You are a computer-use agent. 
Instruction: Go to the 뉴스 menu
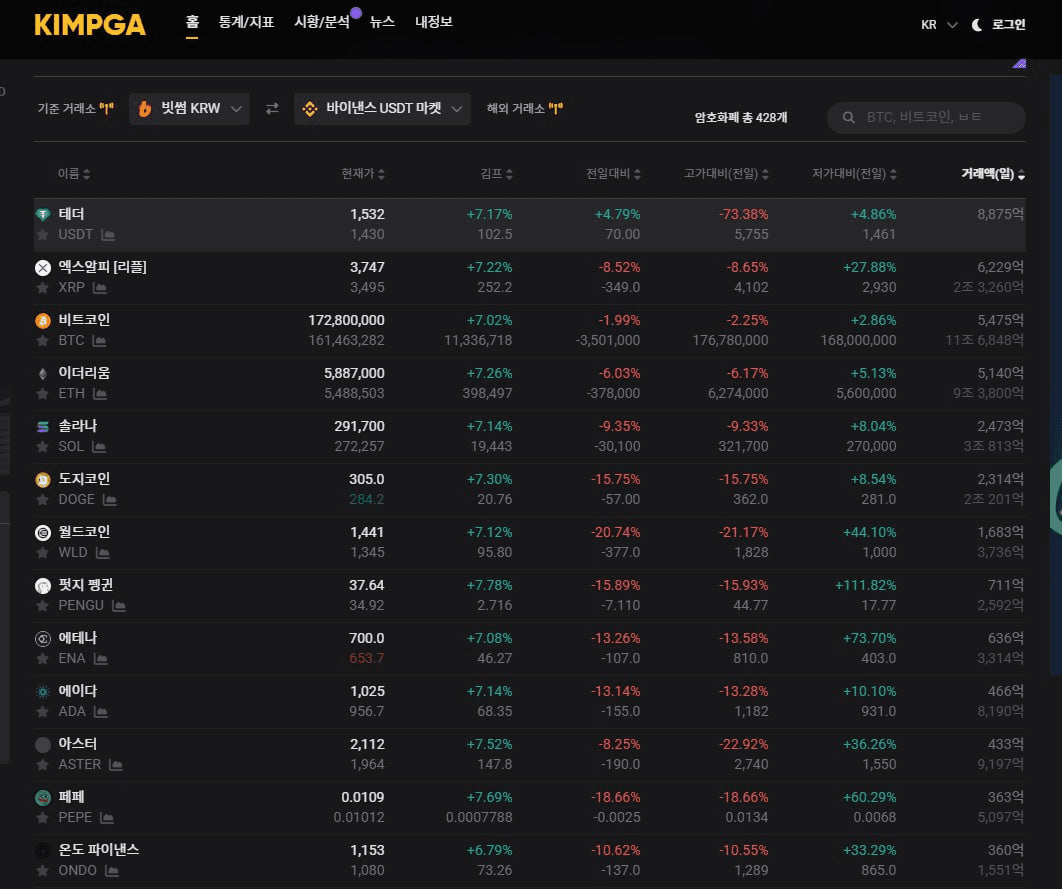click(x=382, y=22)
